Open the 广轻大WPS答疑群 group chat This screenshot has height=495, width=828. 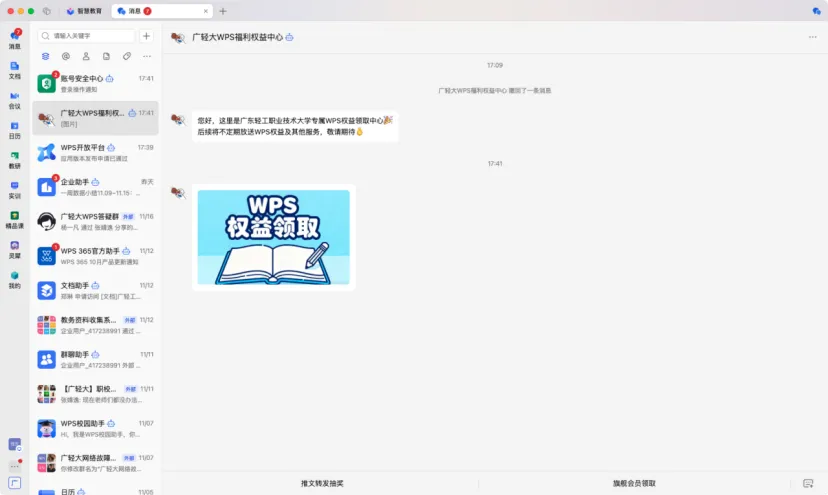click(95, 221)
